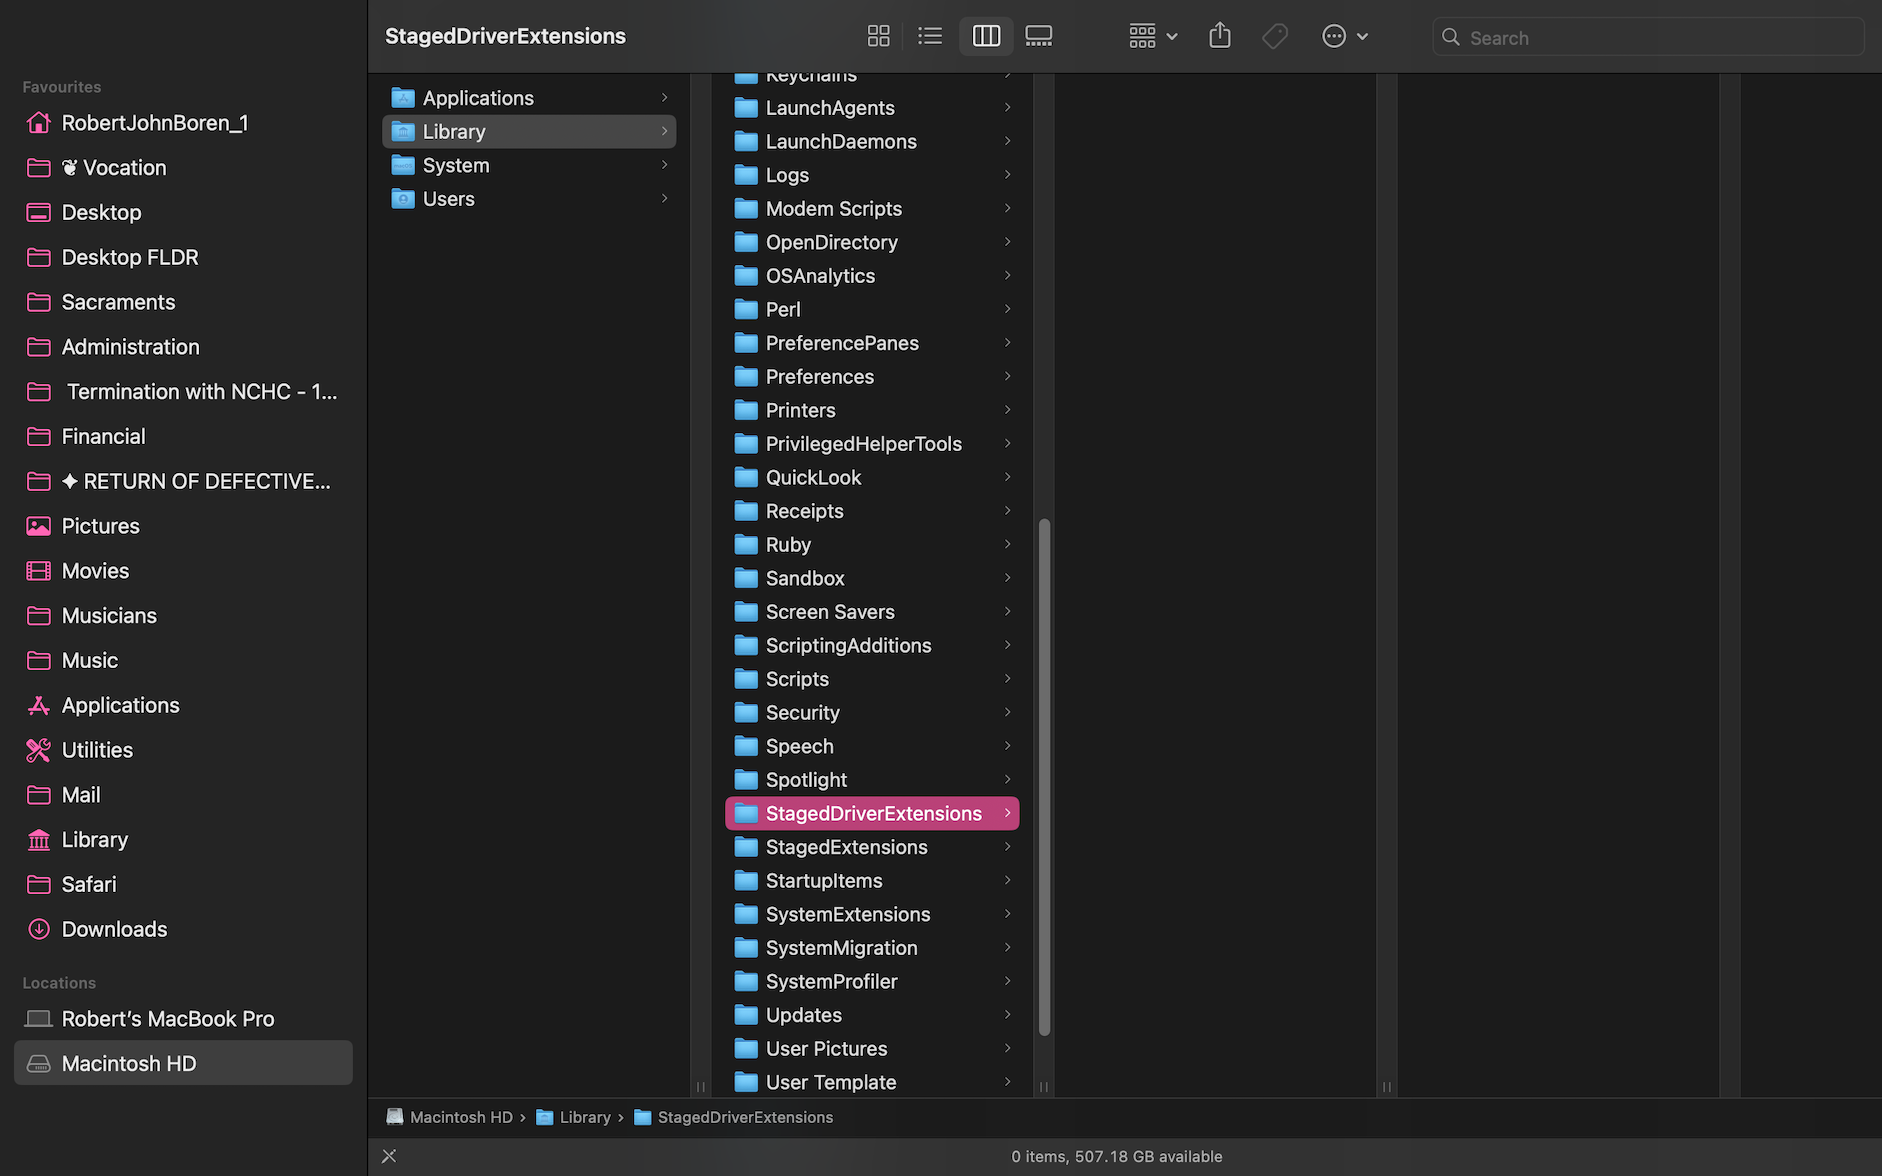The height and width of the screenshot is (1176, 1882).
Task: Click the Library column scrollbar
Action: [x=1044, y=777]
